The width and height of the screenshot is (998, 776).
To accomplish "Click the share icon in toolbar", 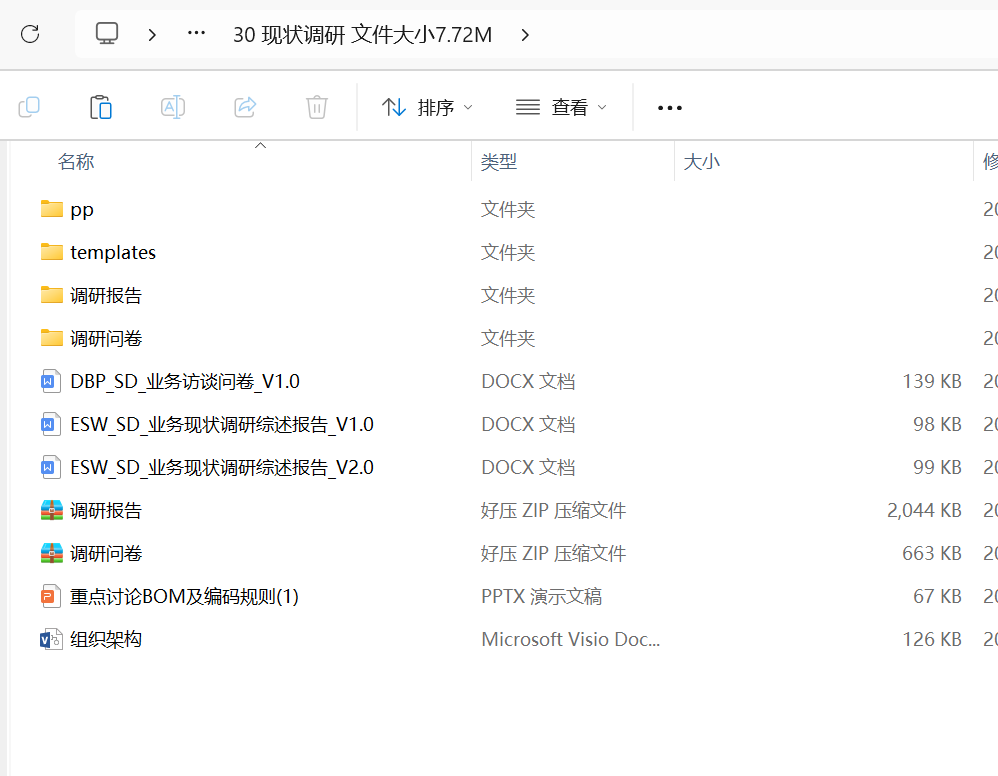I will 245,107.
